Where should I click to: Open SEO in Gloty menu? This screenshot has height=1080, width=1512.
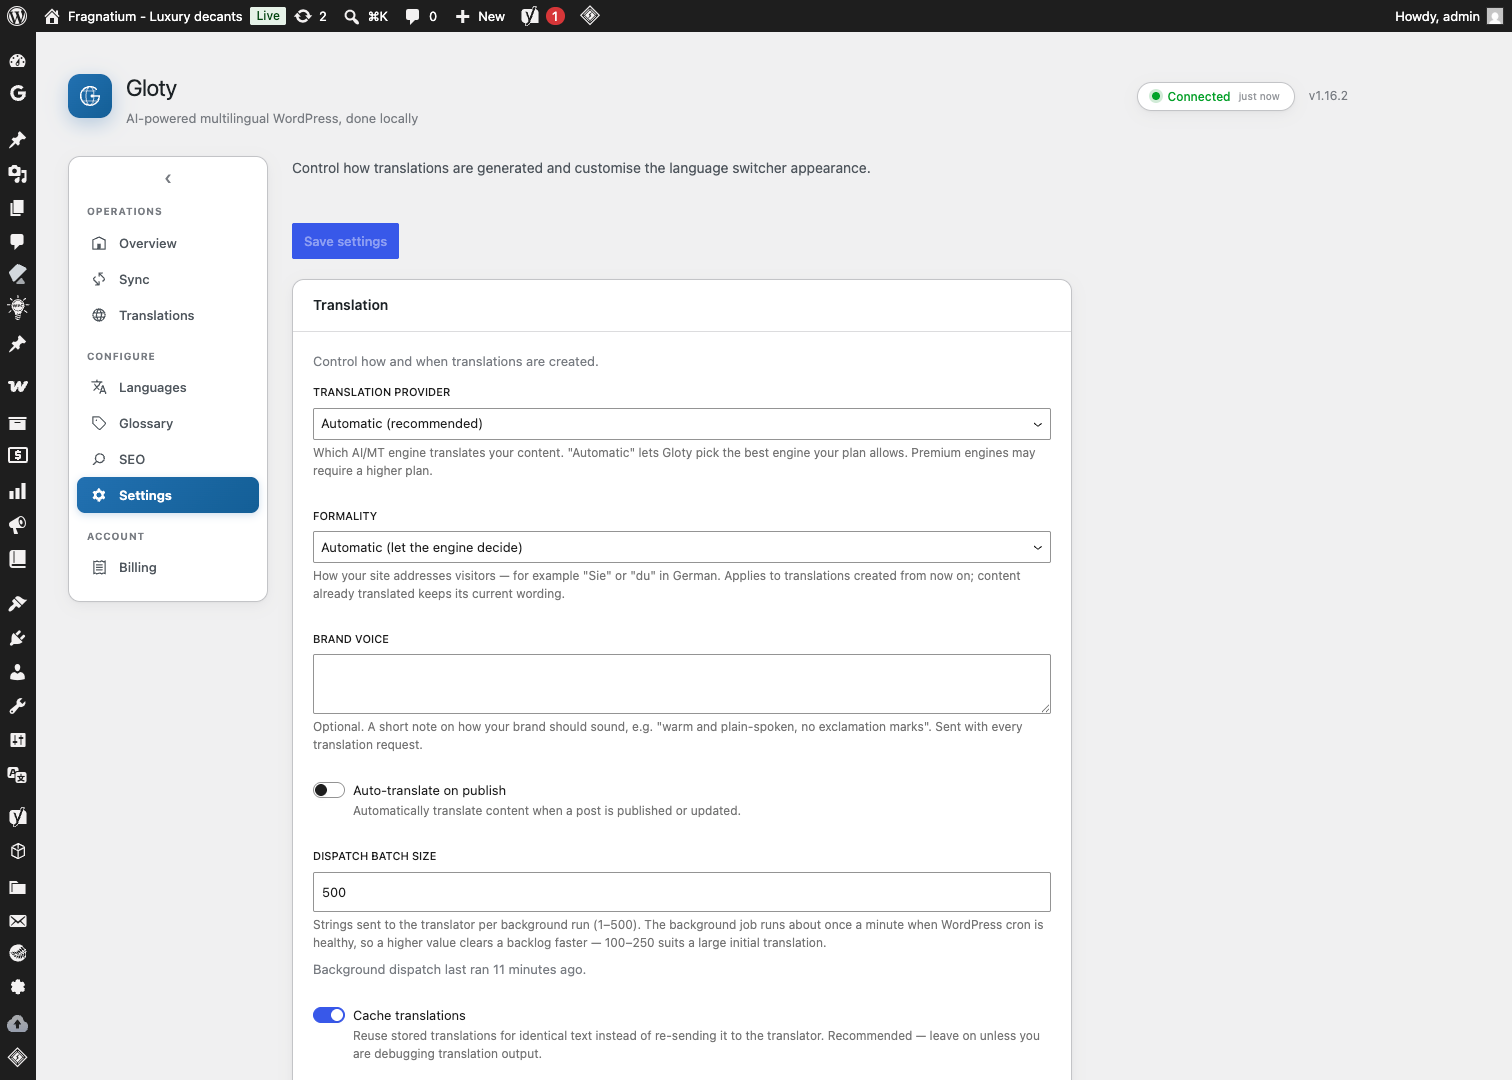[168, 459]
